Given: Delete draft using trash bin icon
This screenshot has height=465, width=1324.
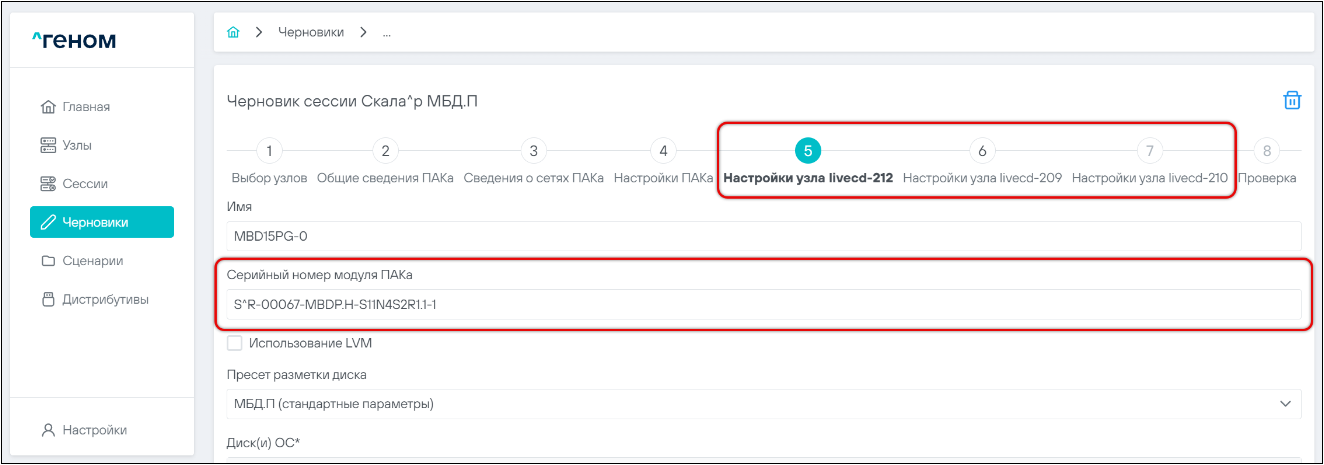Looking at the screenshot, I should tap(1292, 100).
